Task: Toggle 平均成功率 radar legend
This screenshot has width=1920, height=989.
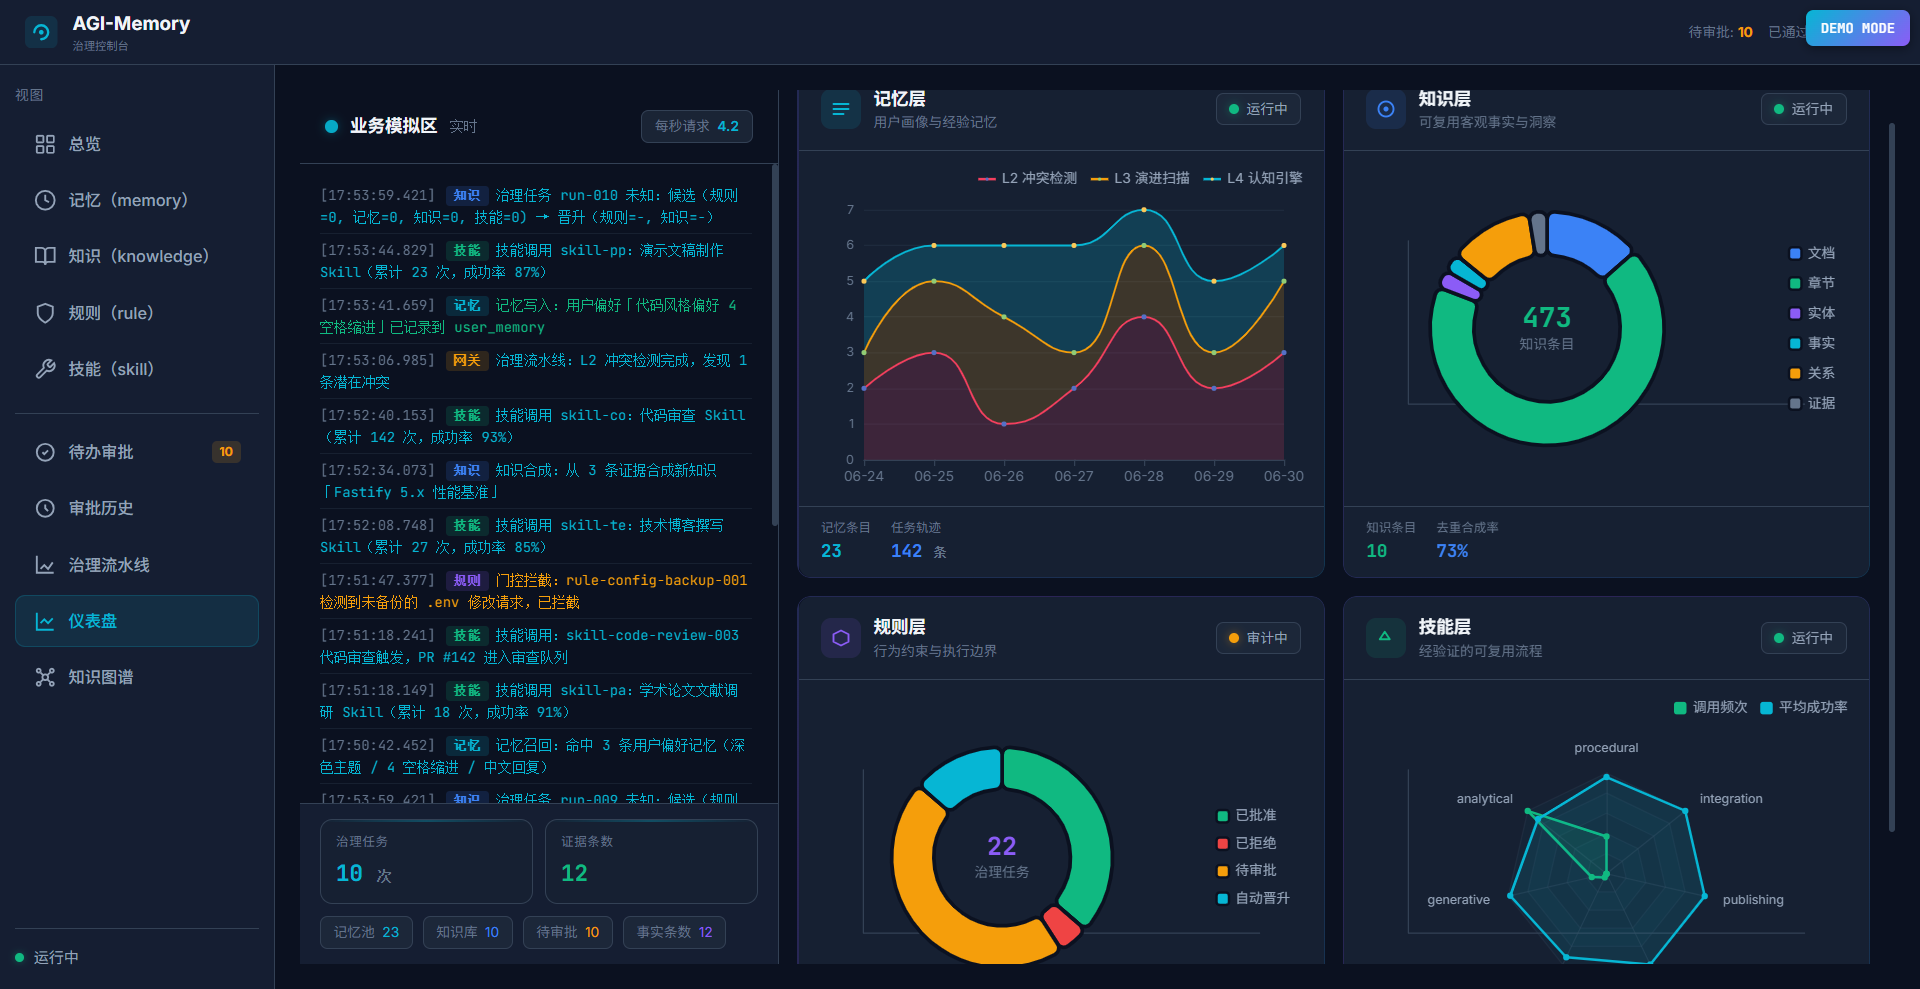Action: (x=1804, y=707)
